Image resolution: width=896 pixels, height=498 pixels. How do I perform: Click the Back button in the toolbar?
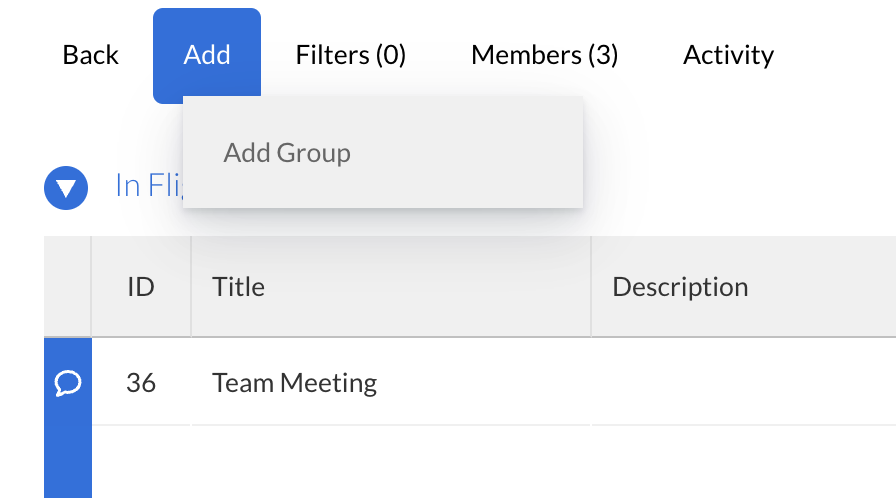pos(90,55)
